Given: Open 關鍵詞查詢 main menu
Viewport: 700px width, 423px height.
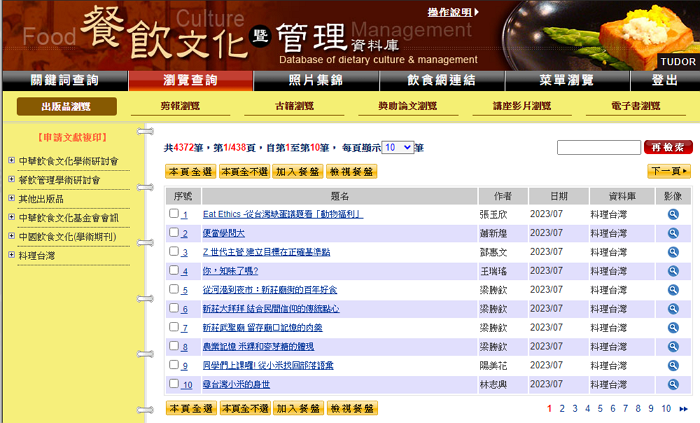Looking at the screenshot, I should [x=65, y=80].
